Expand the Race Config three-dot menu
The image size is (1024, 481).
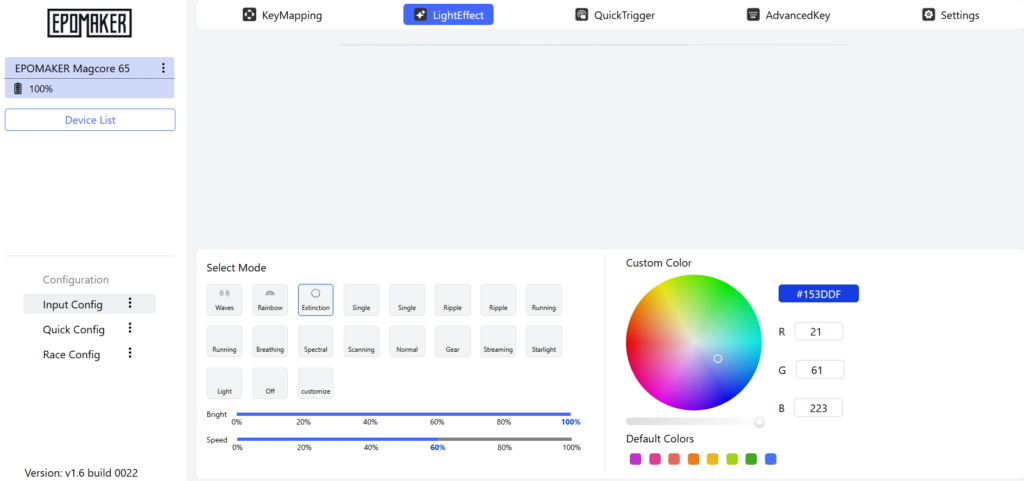point(129,354)
